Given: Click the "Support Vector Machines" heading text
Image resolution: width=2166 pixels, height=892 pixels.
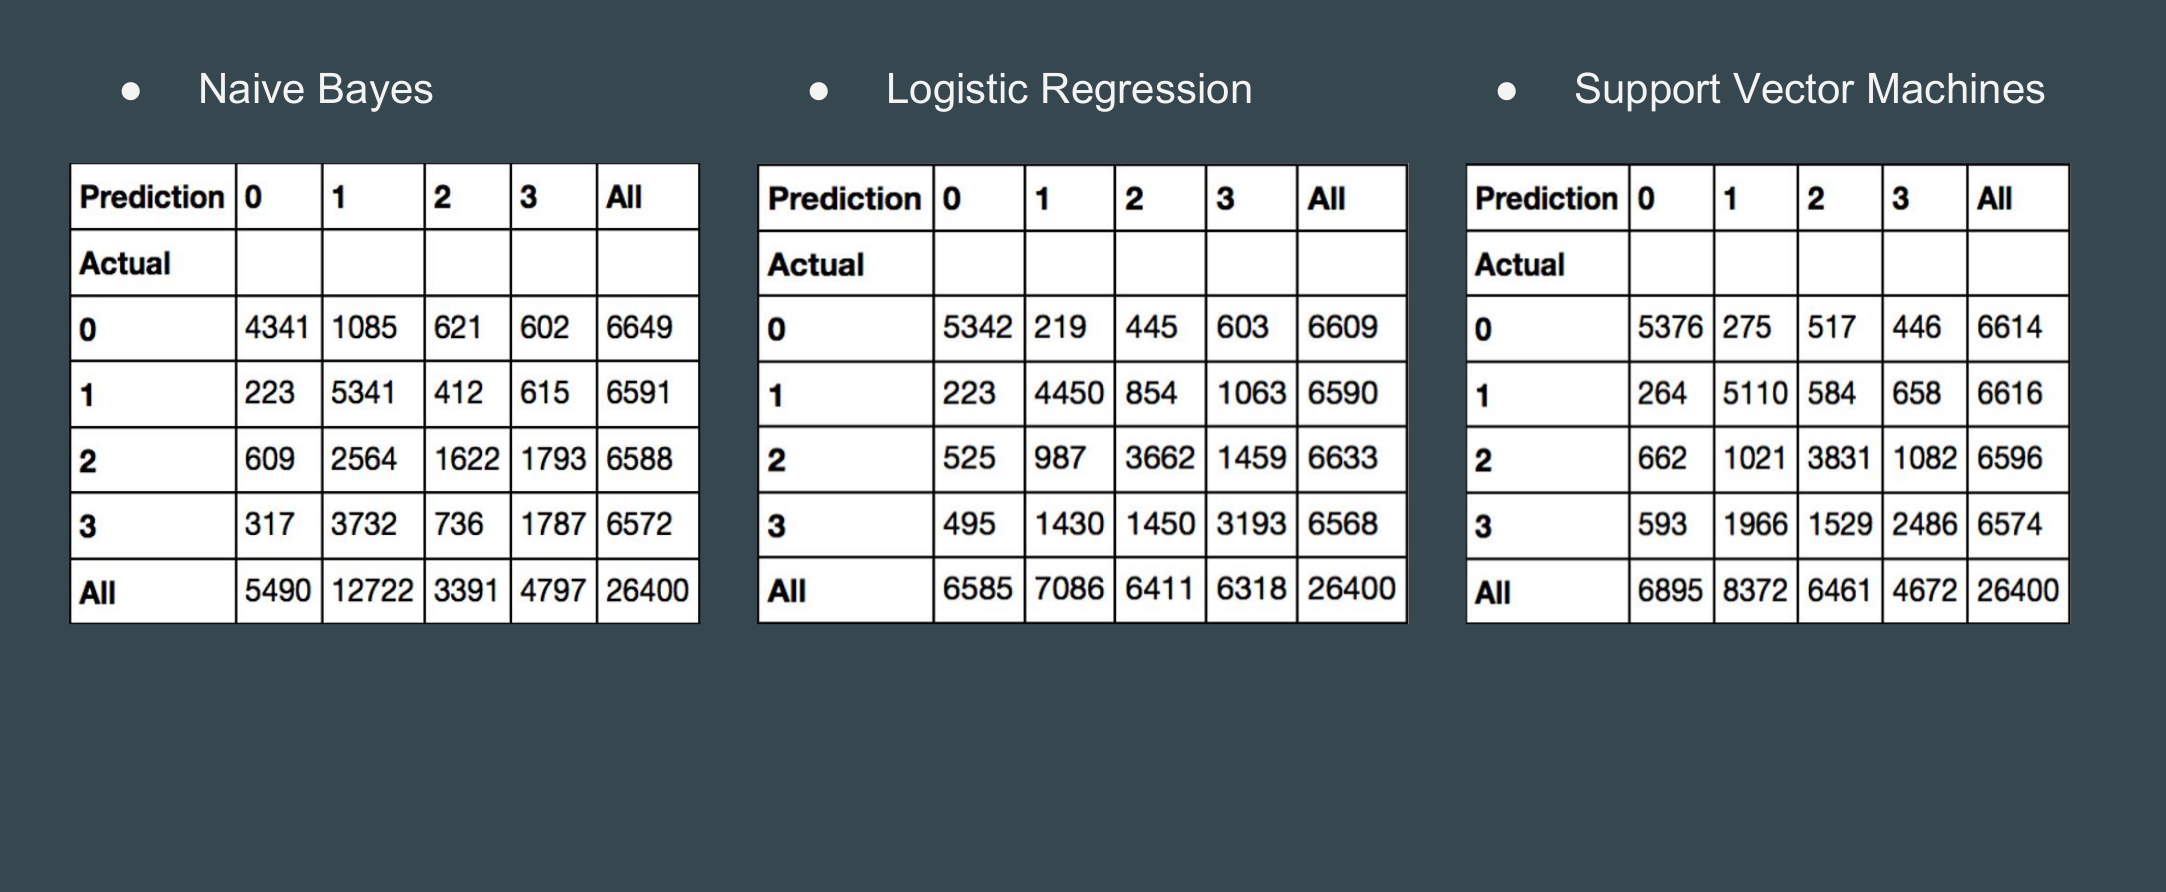Looking at the screenshot, I should pyautogui.click(x=1809, y=89).
